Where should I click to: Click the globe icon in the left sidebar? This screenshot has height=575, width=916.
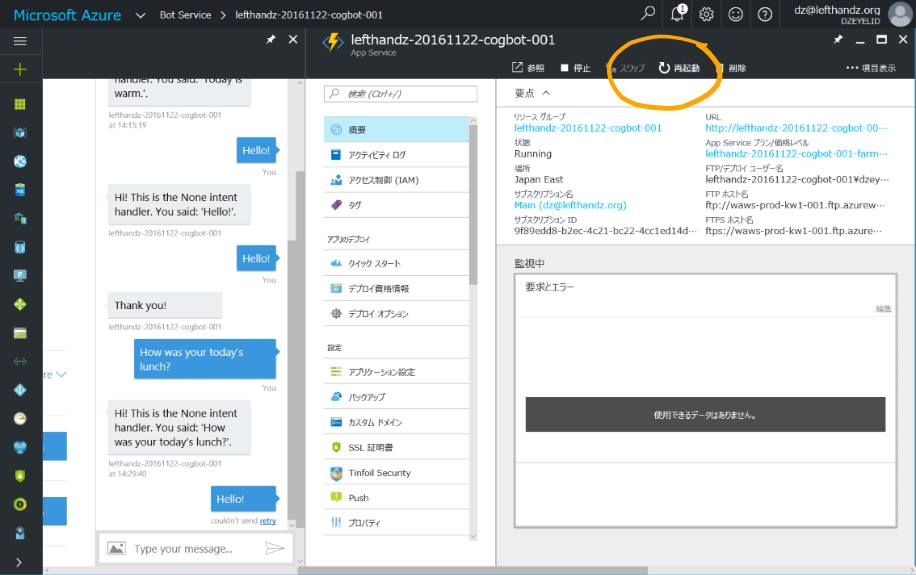pyautogui.click(x=20, y=161)
